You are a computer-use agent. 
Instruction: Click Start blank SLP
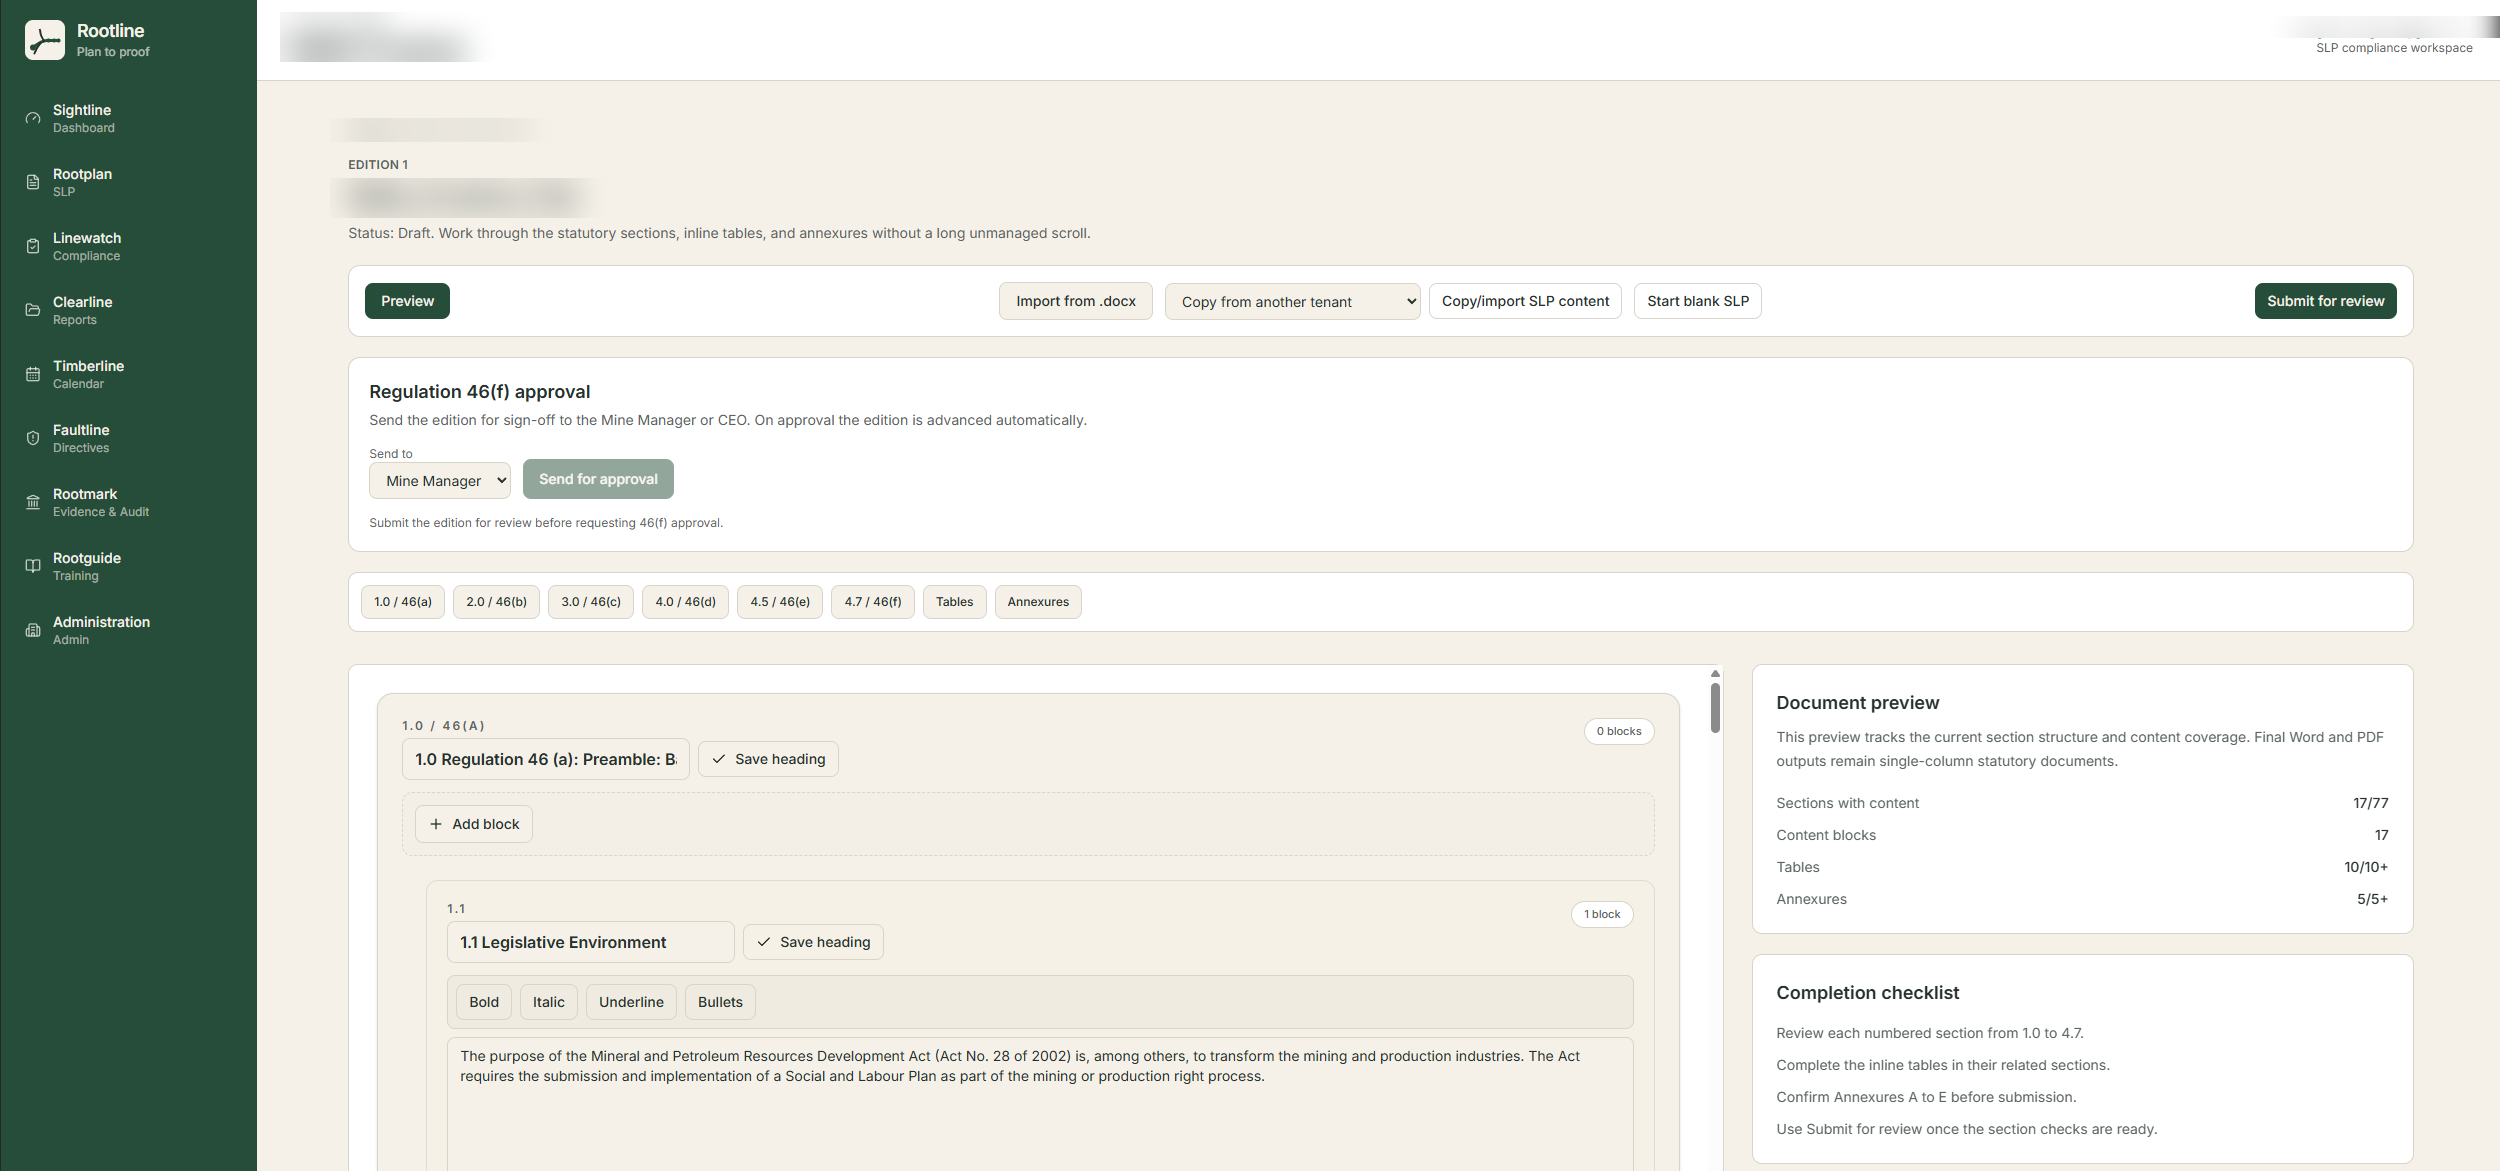click(x=1698, y=301)
